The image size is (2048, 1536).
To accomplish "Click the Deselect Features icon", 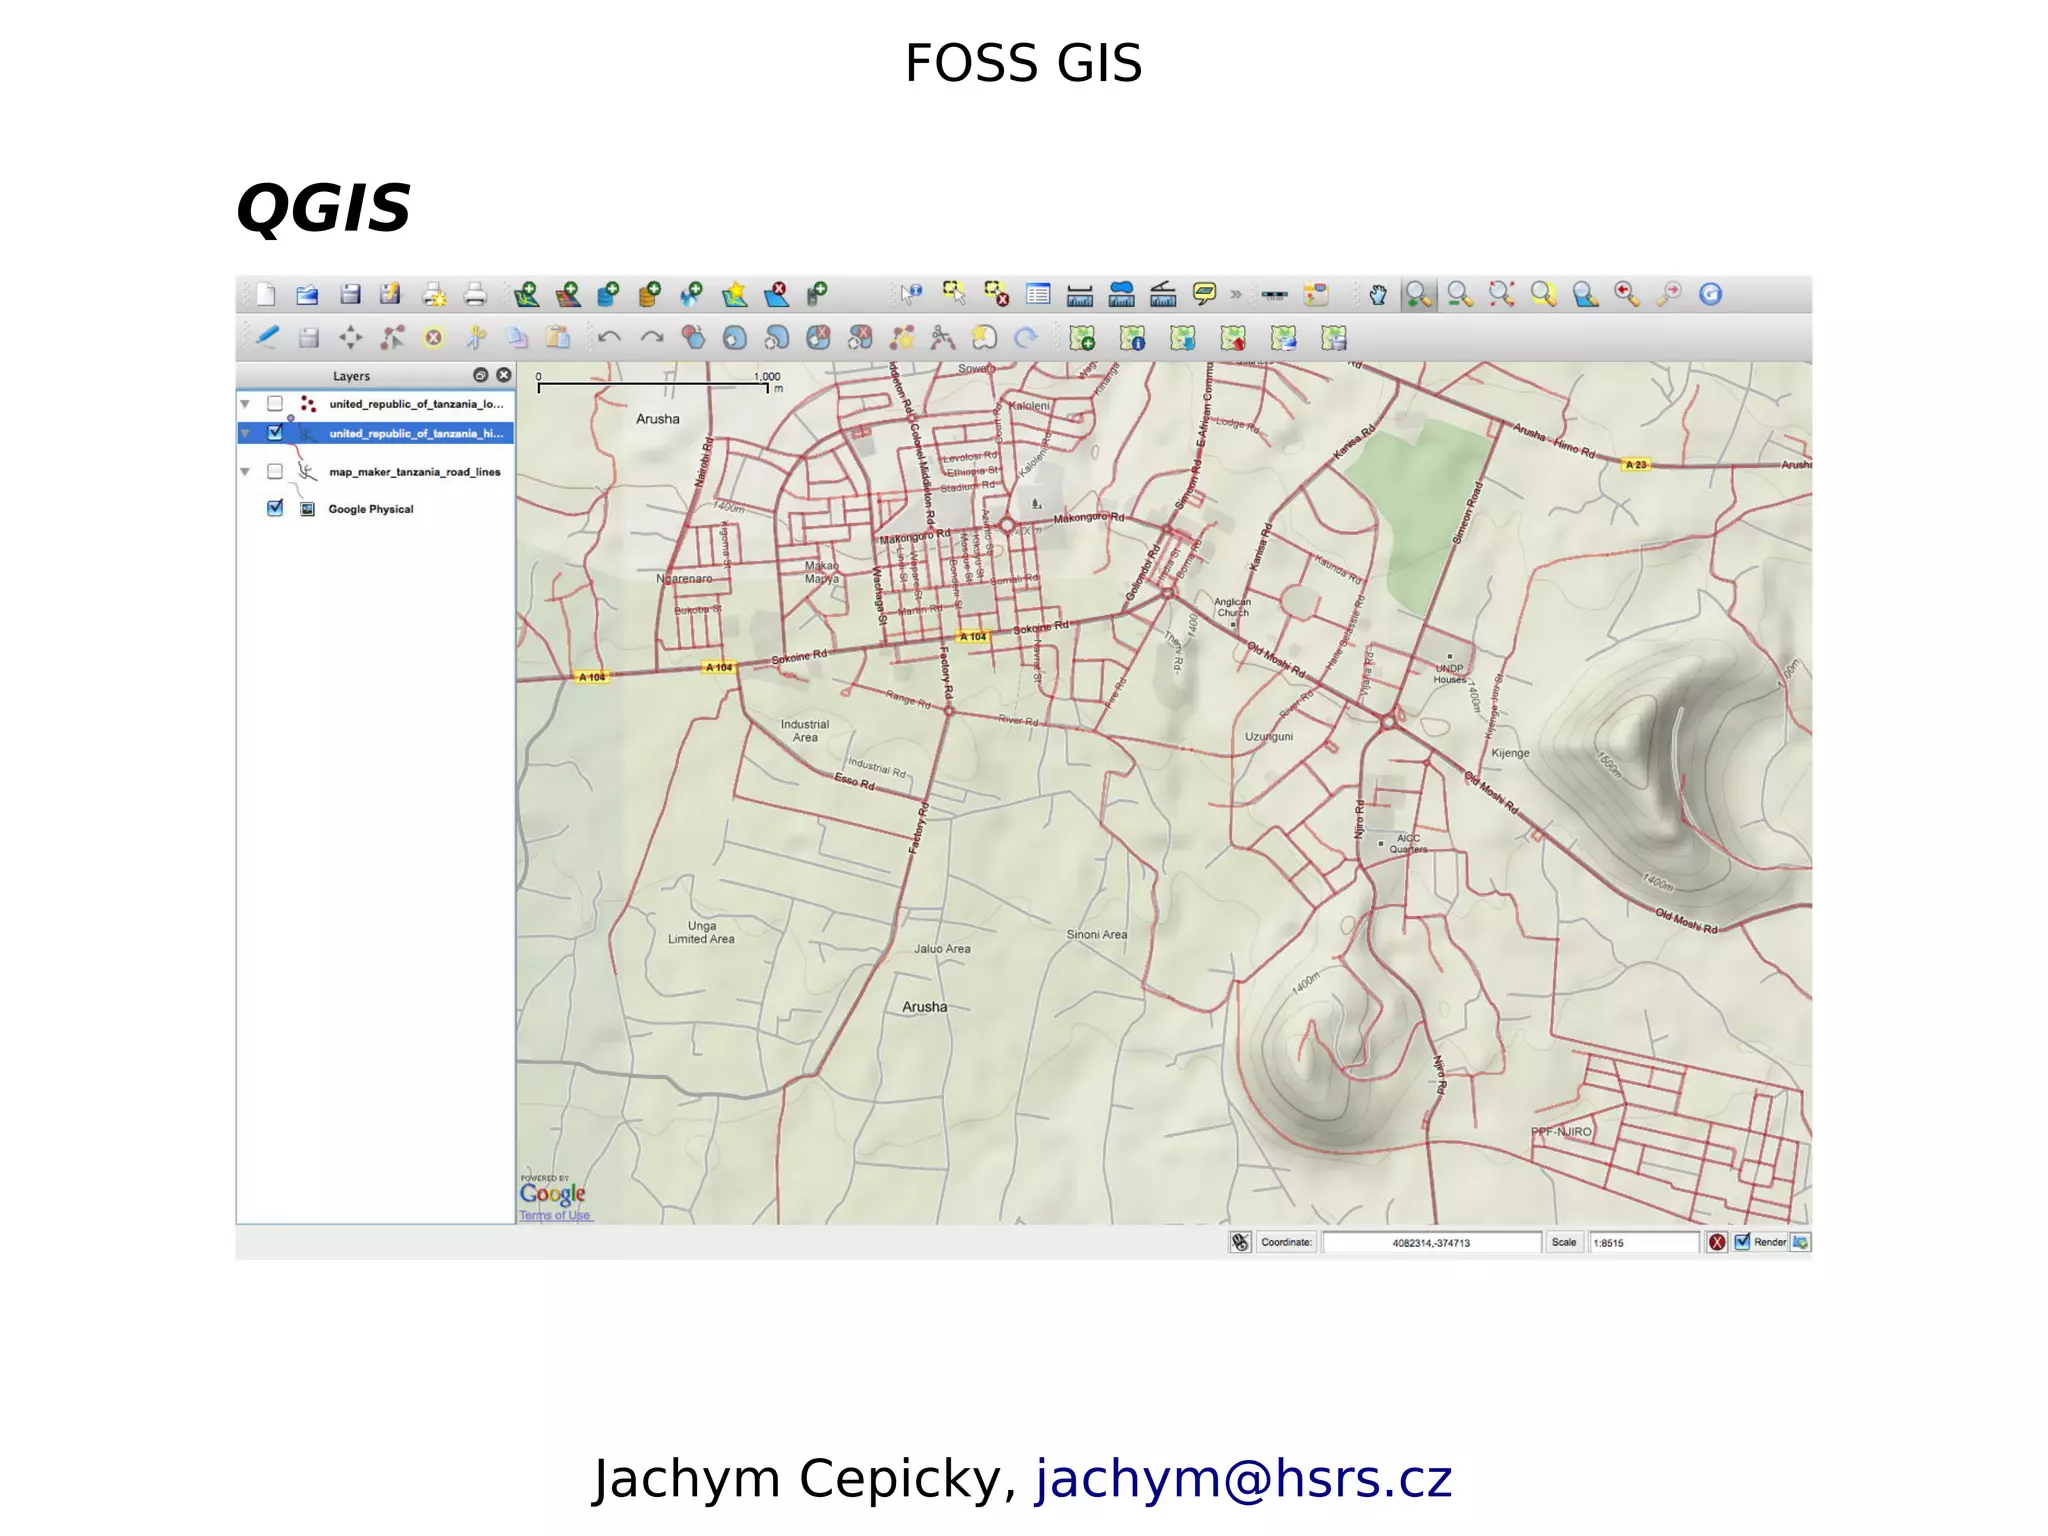I will (x=996, y=294).
